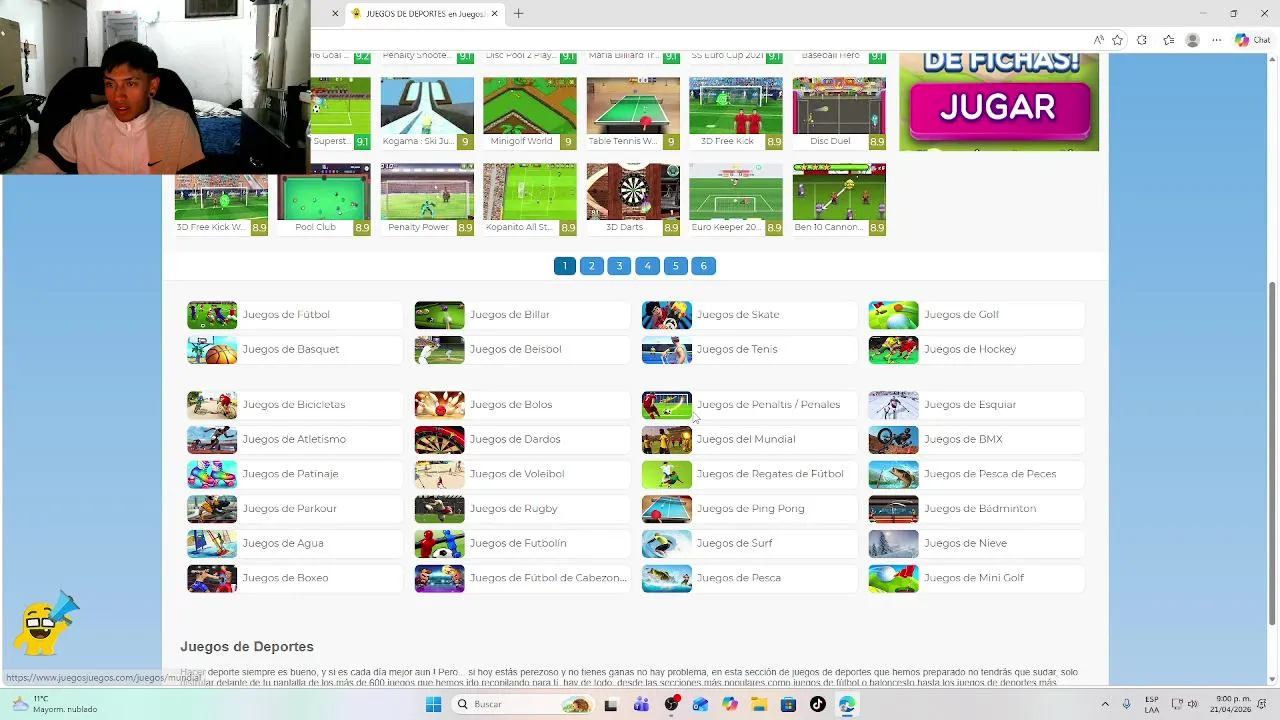Click the Juegos de Billar thumbnail icon

439,315
